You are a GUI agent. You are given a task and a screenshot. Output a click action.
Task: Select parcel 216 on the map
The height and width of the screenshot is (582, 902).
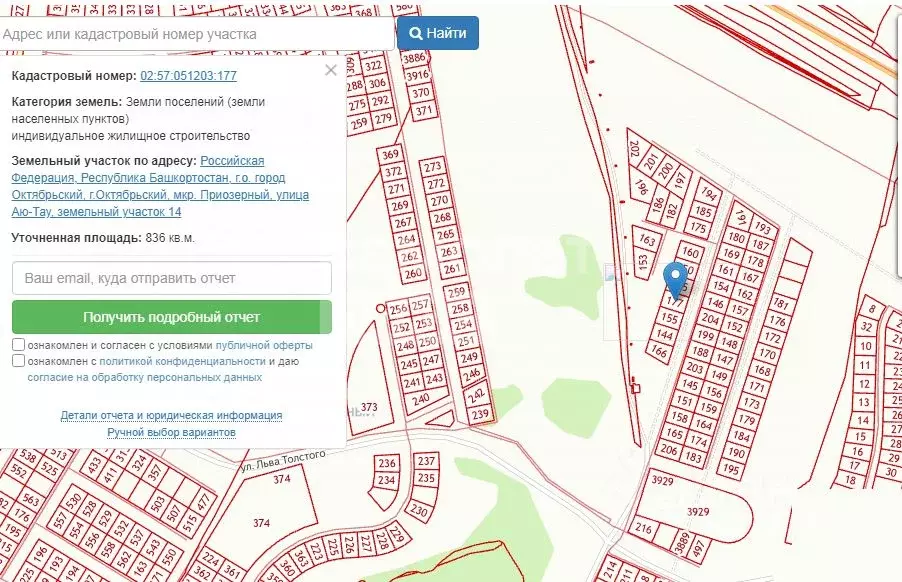(x=643, y=528)
